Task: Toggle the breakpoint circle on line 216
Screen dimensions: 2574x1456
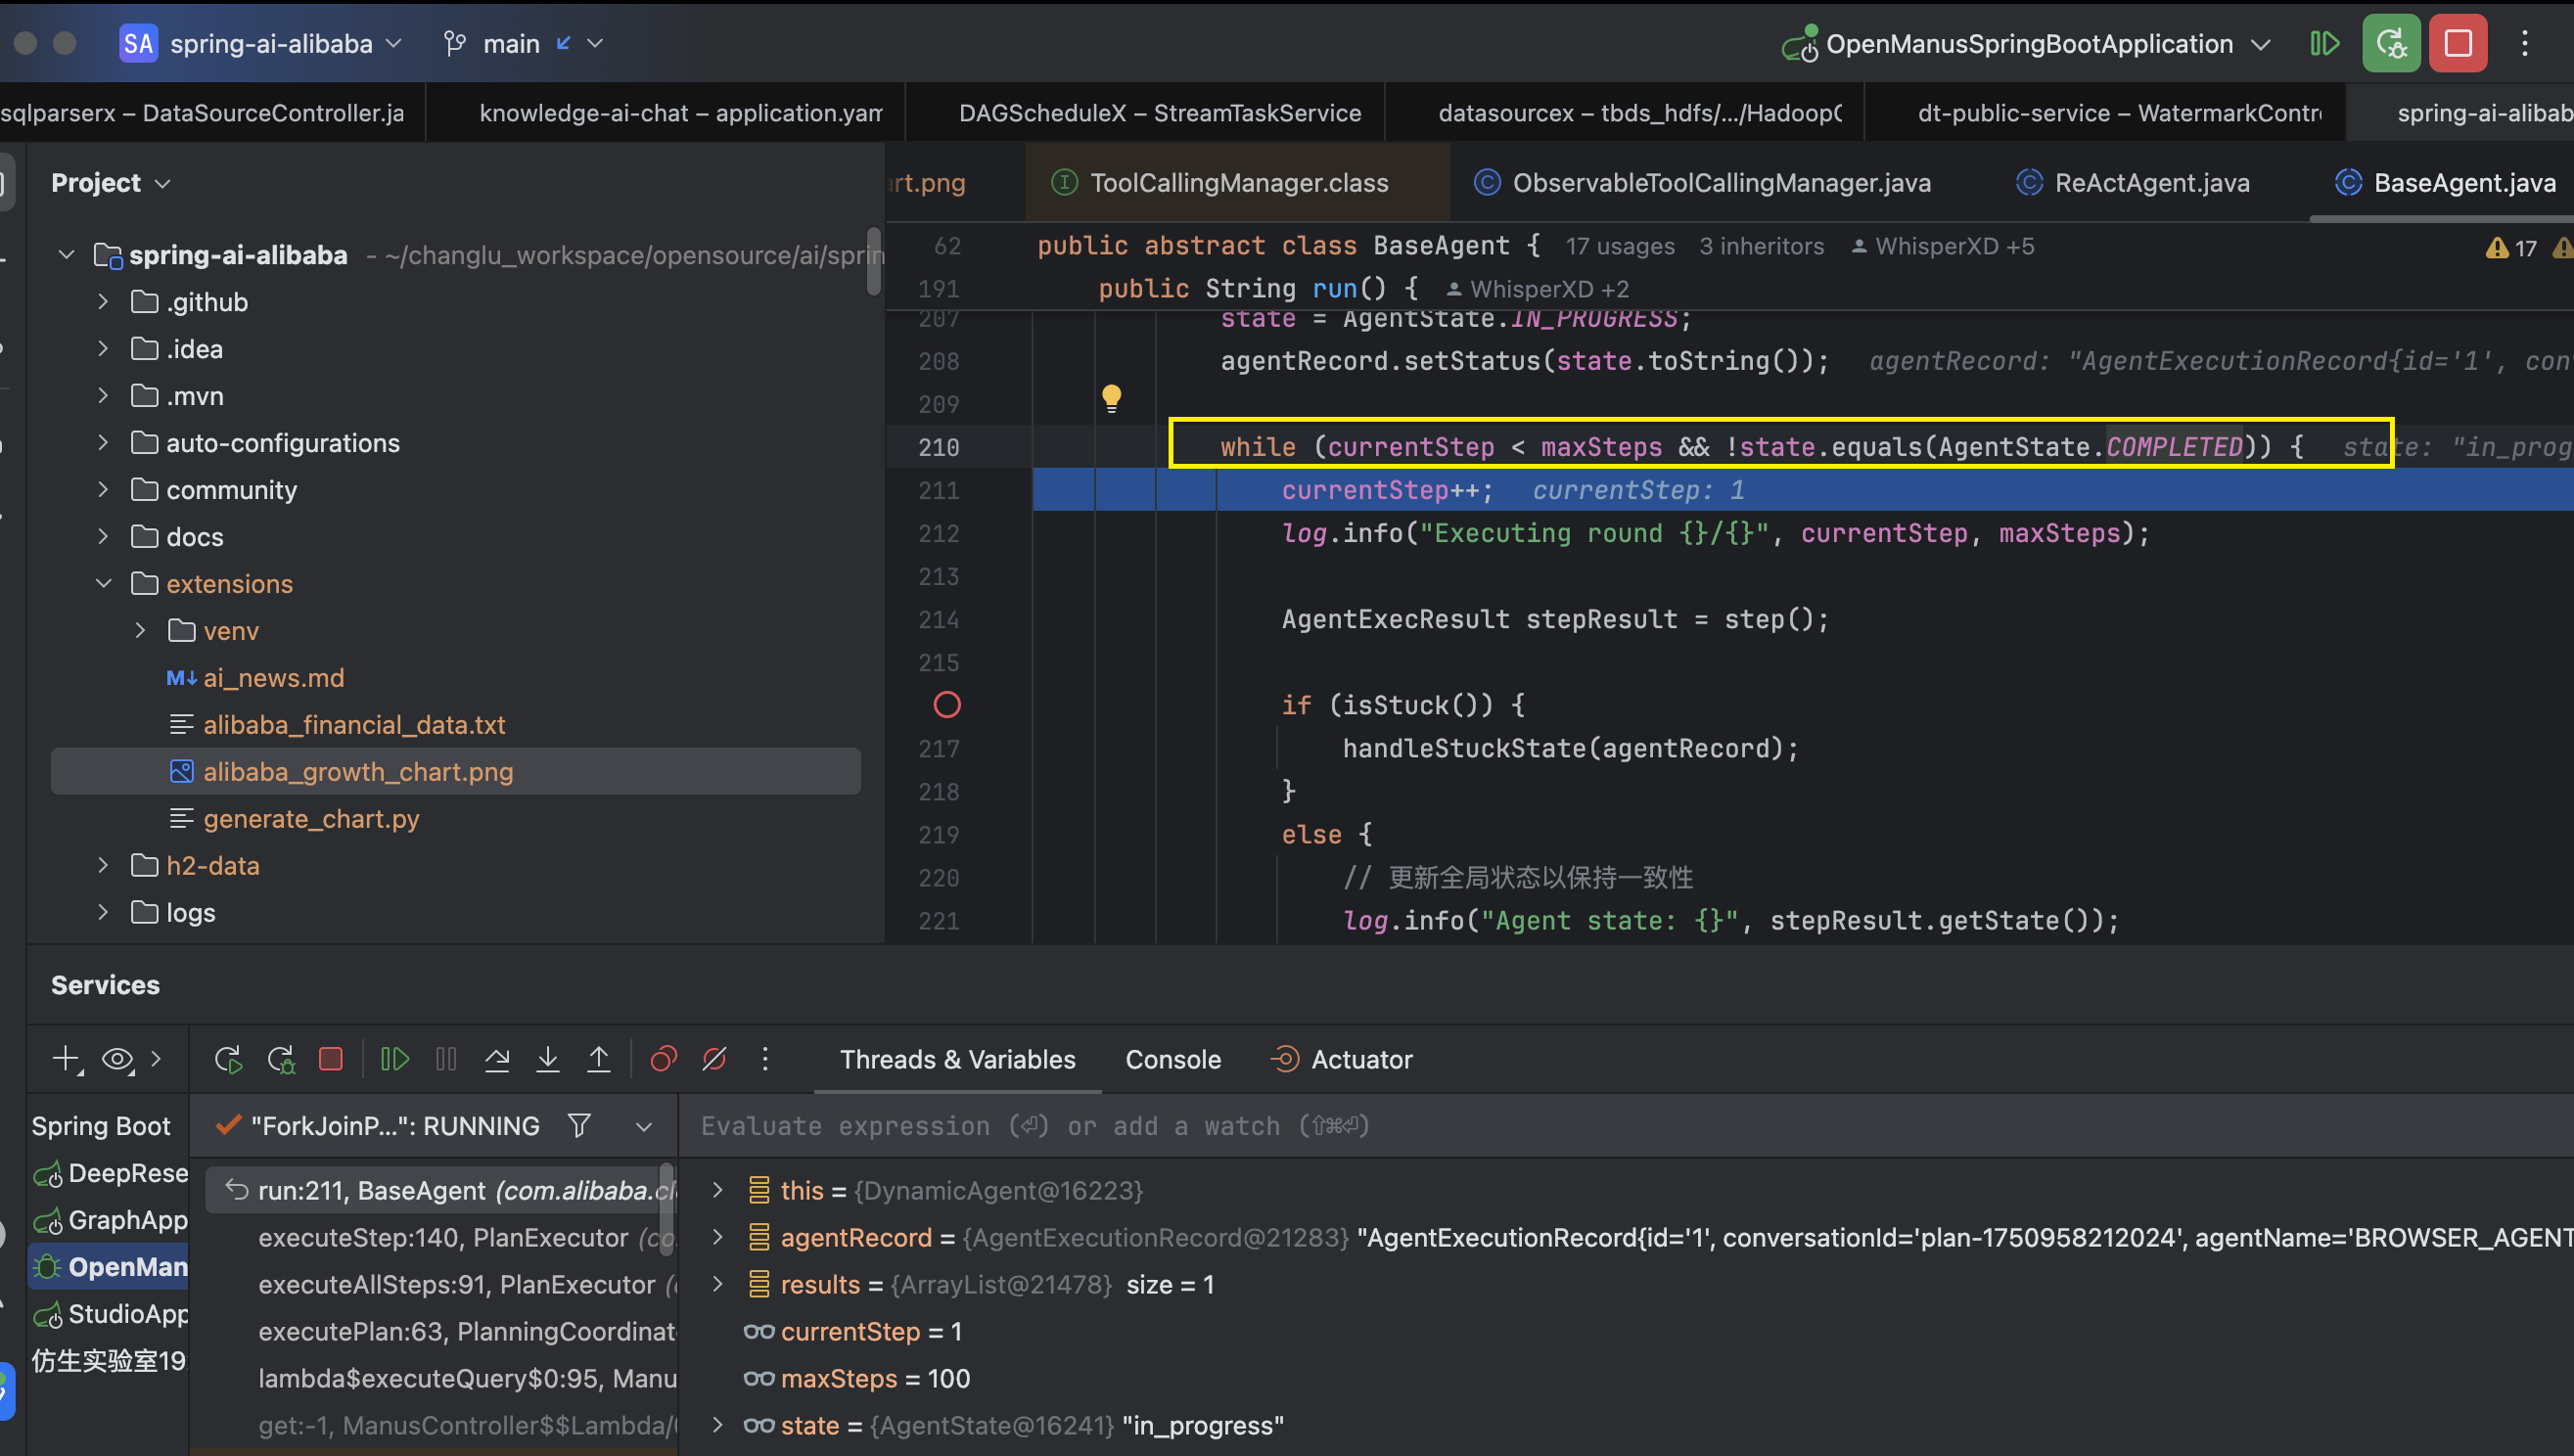Action: (947, 705)
